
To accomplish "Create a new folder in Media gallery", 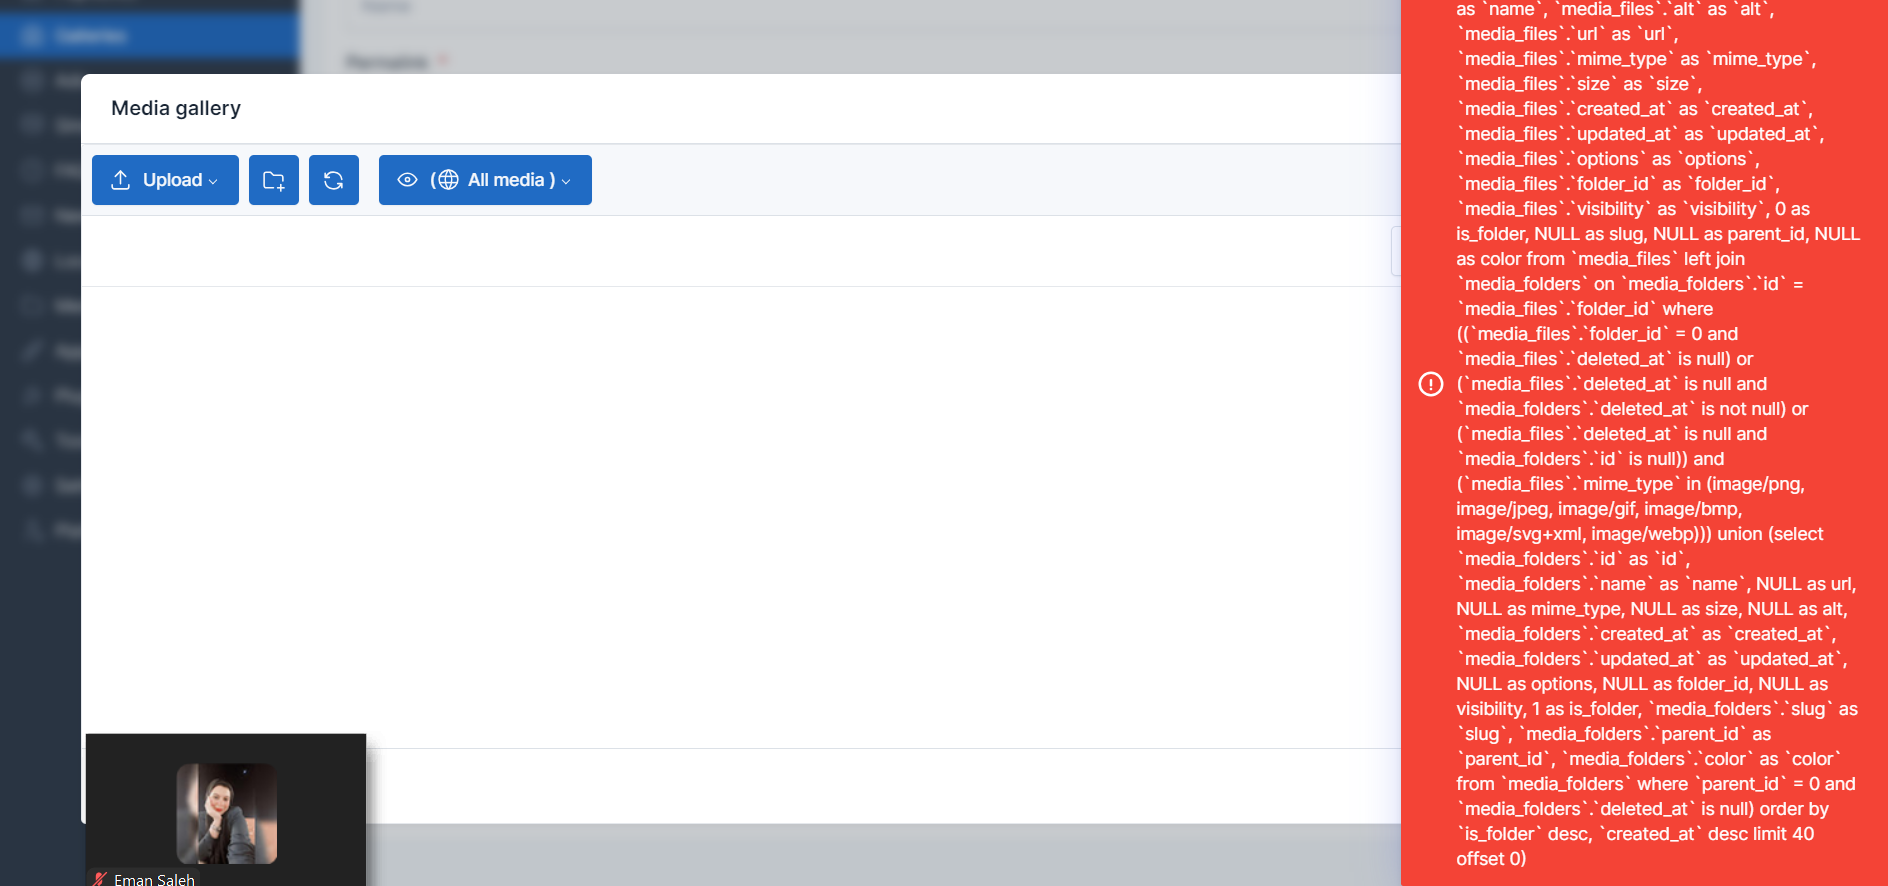I will click(x=274, y=180).
